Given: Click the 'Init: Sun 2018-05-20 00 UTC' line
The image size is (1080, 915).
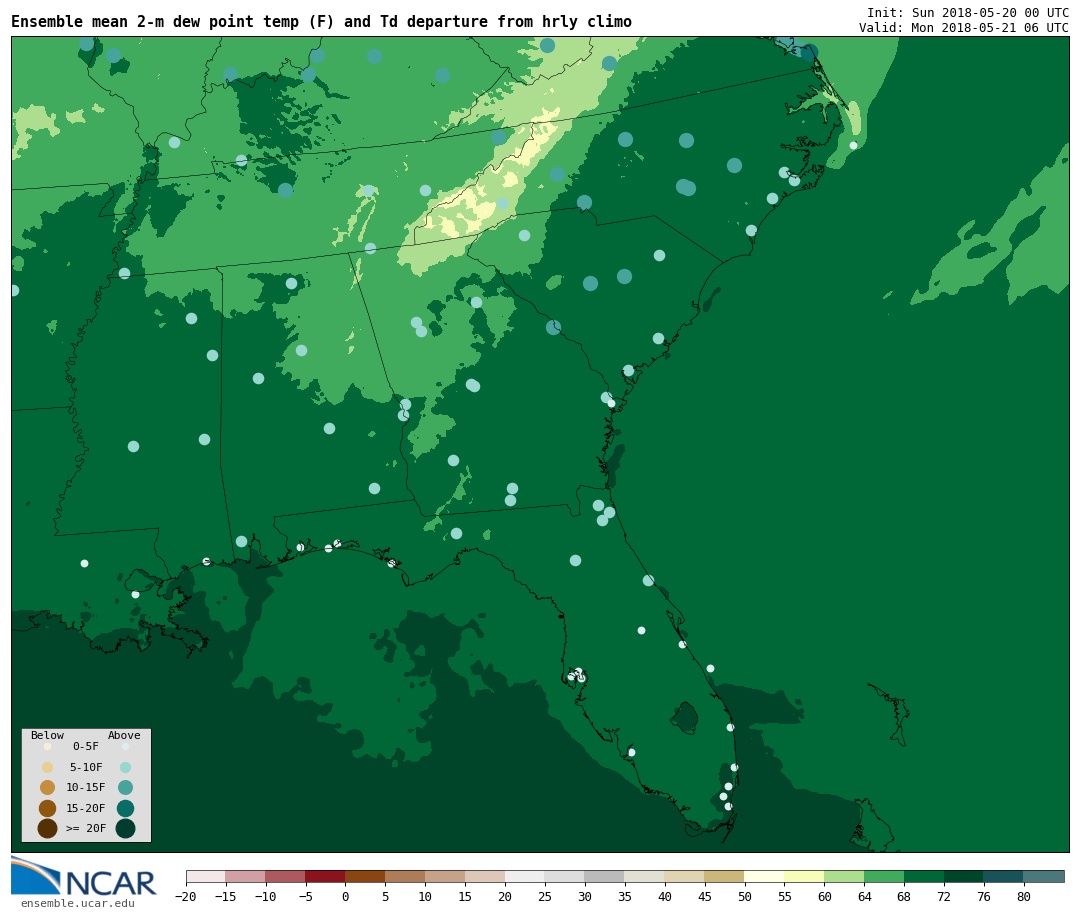Looking at the screenshot, I should pyautogui.click(x=968, y=13).
